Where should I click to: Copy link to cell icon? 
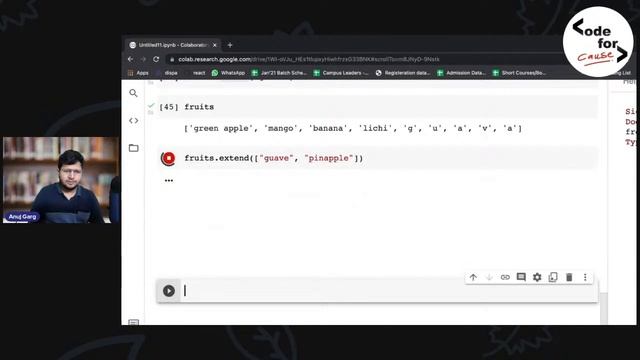(x=505, y=277)
